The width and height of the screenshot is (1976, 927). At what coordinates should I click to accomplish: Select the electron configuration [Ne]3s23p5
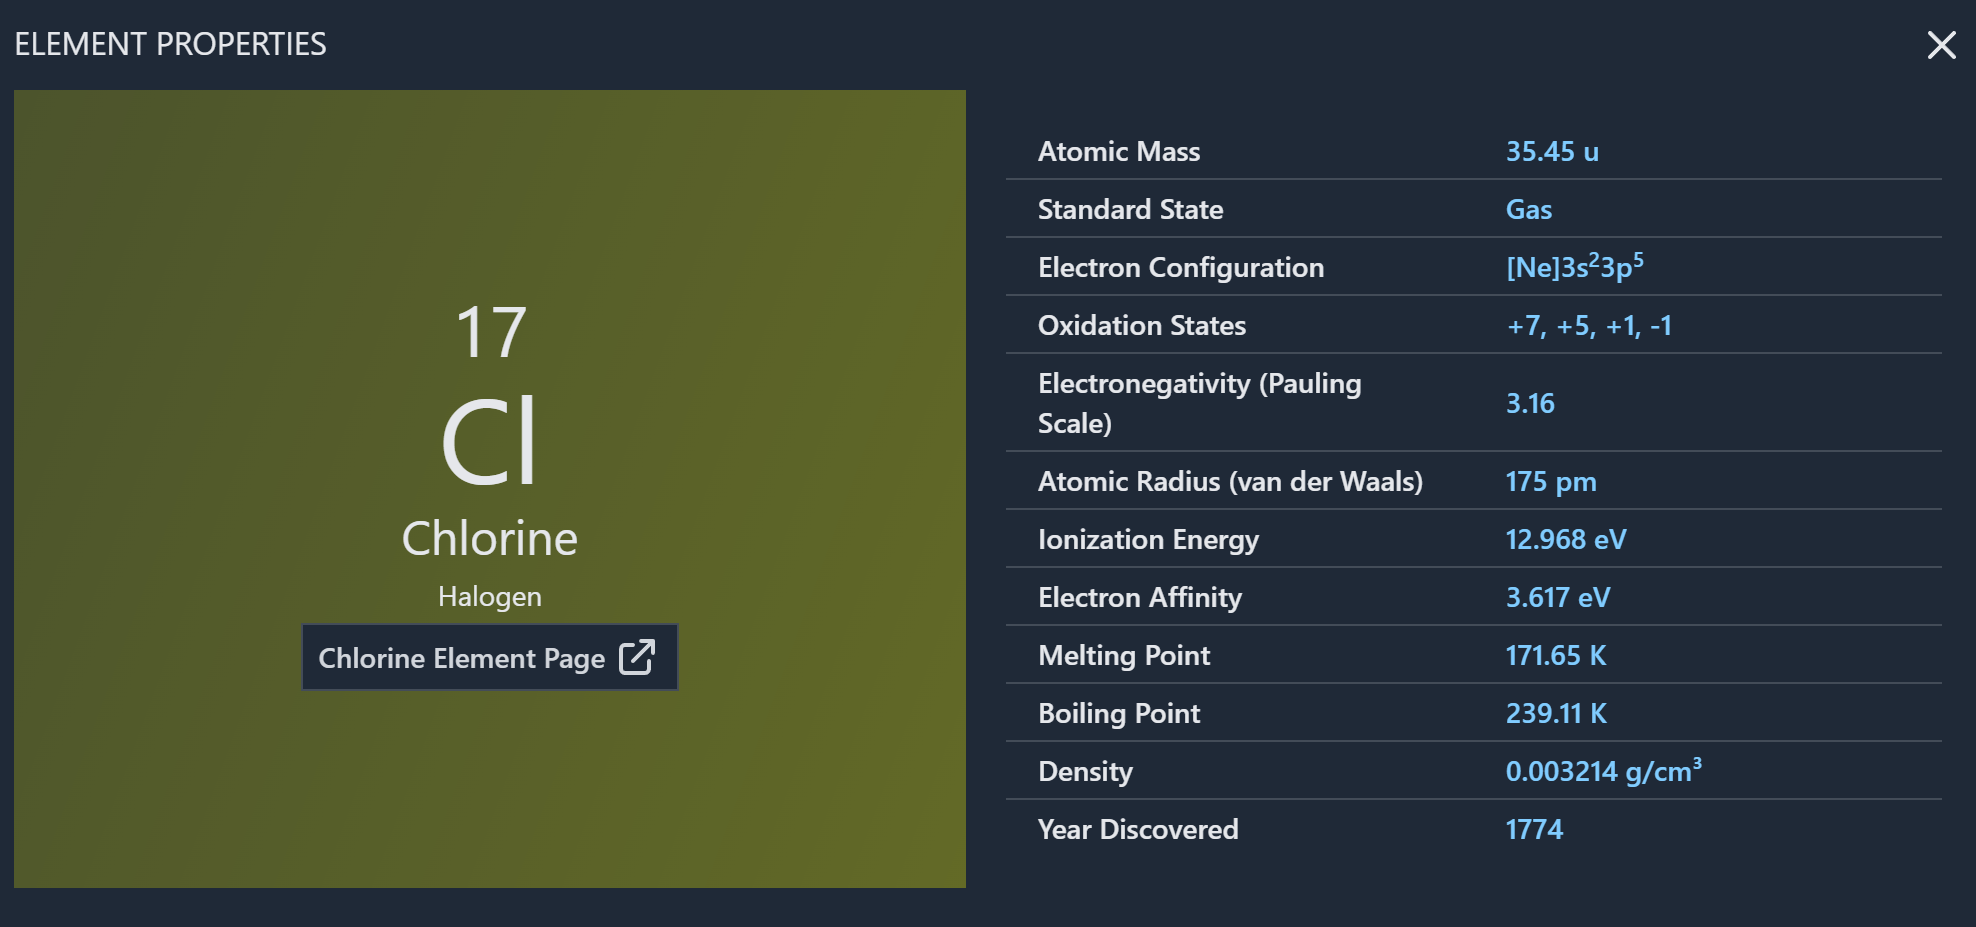coord(1575,266)
